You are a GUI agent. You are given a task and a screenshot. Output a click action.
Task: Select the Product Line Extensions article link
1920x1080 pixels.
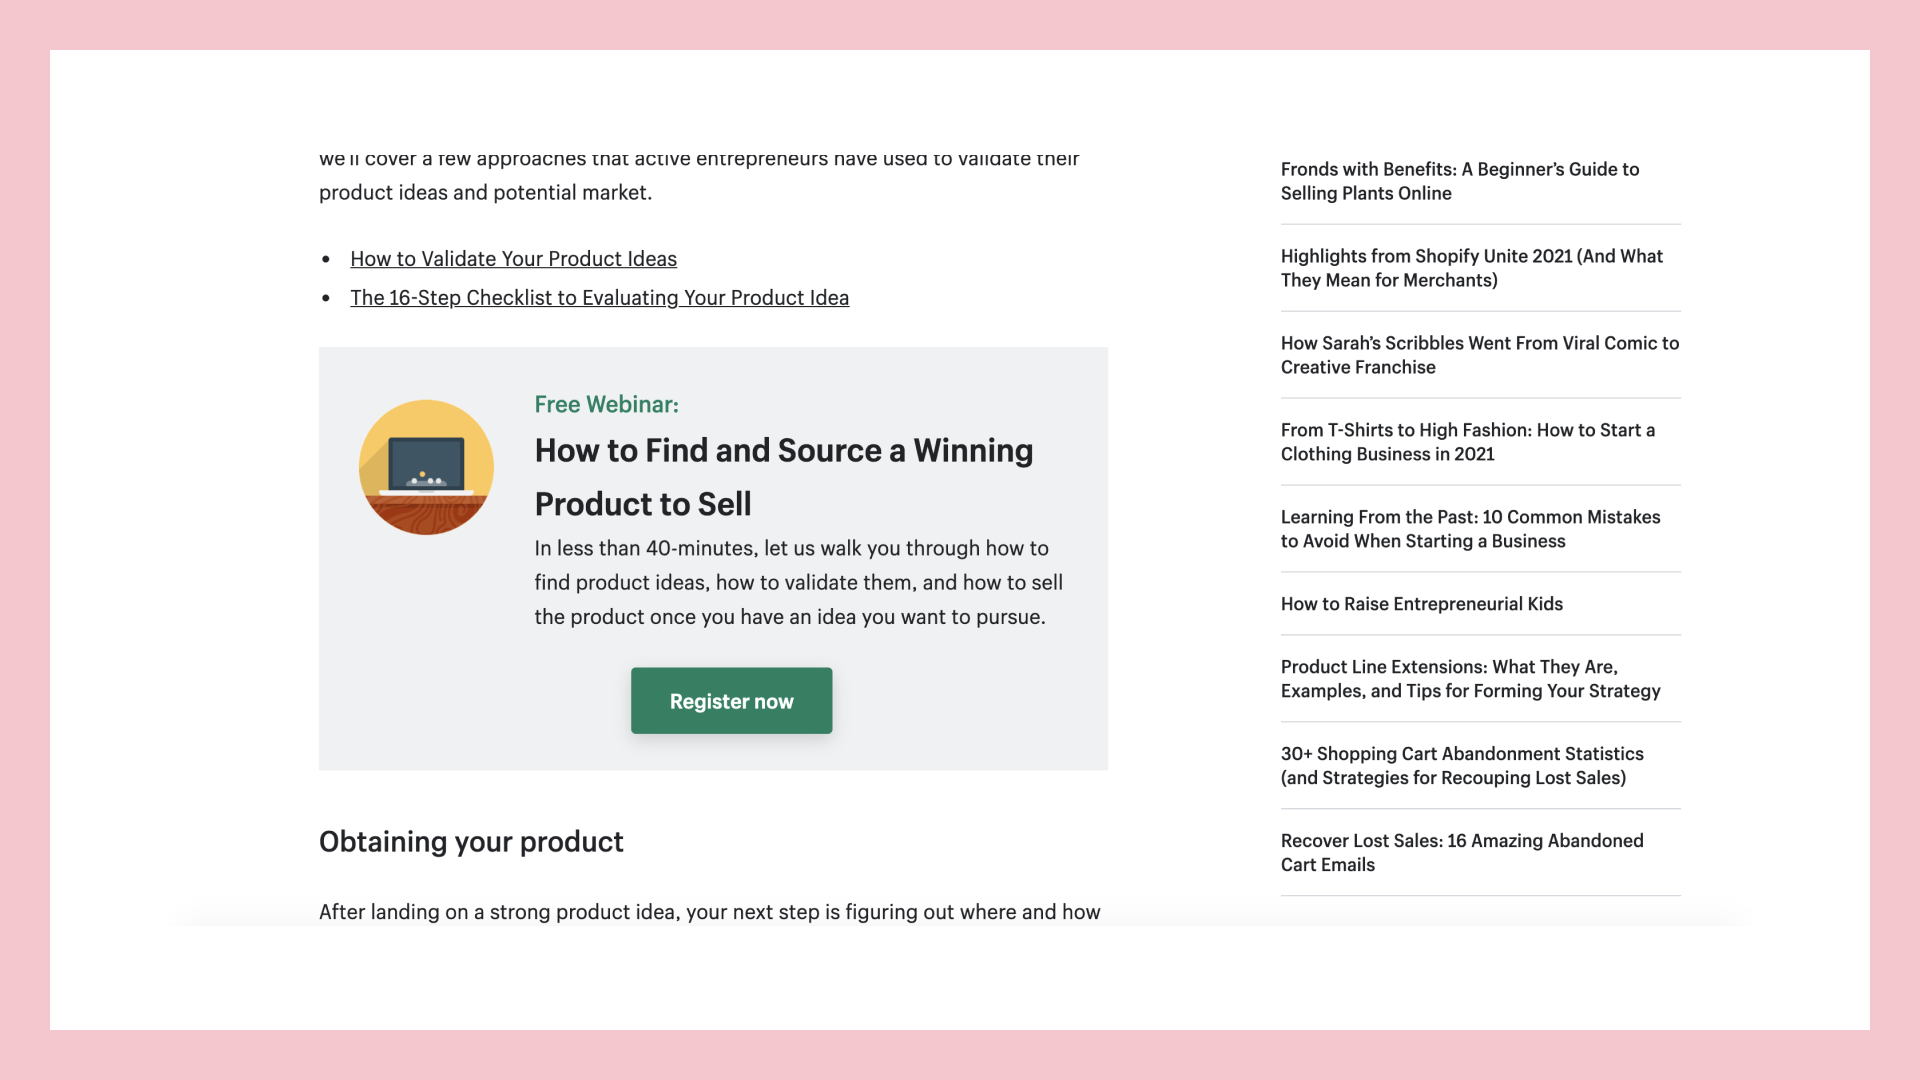(x=1470, y=679)
